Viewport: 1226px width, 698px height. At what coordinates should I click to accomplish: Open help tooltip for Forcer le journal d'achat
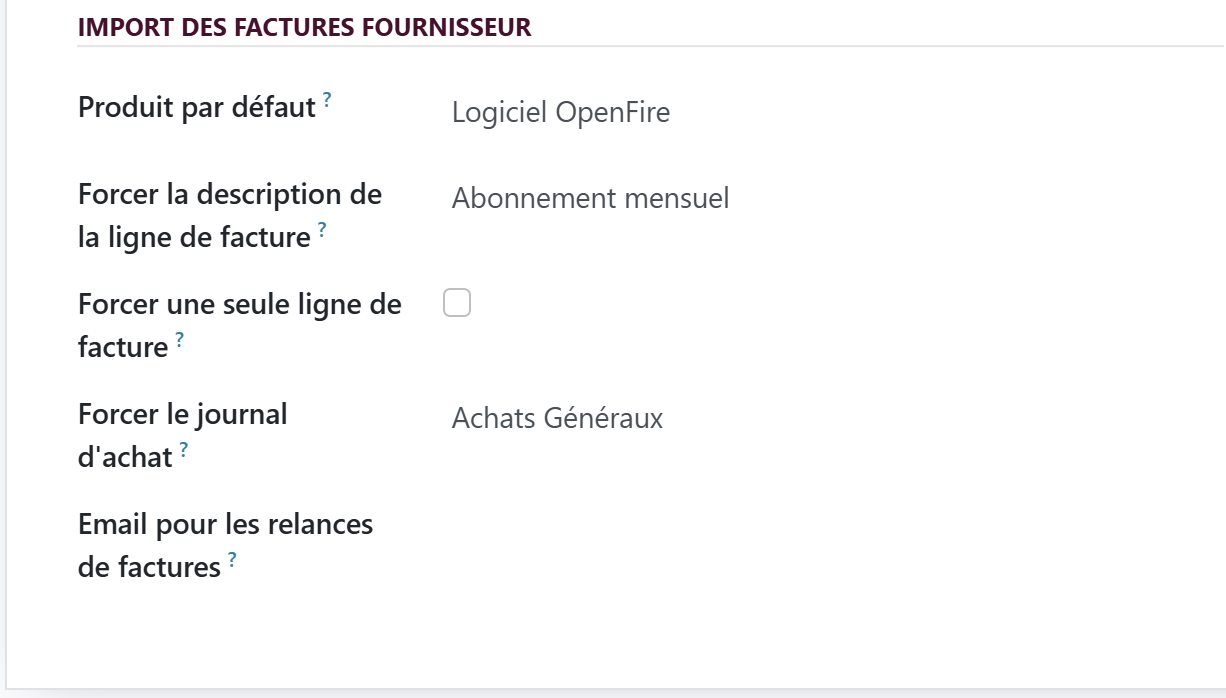click(184, 450)
